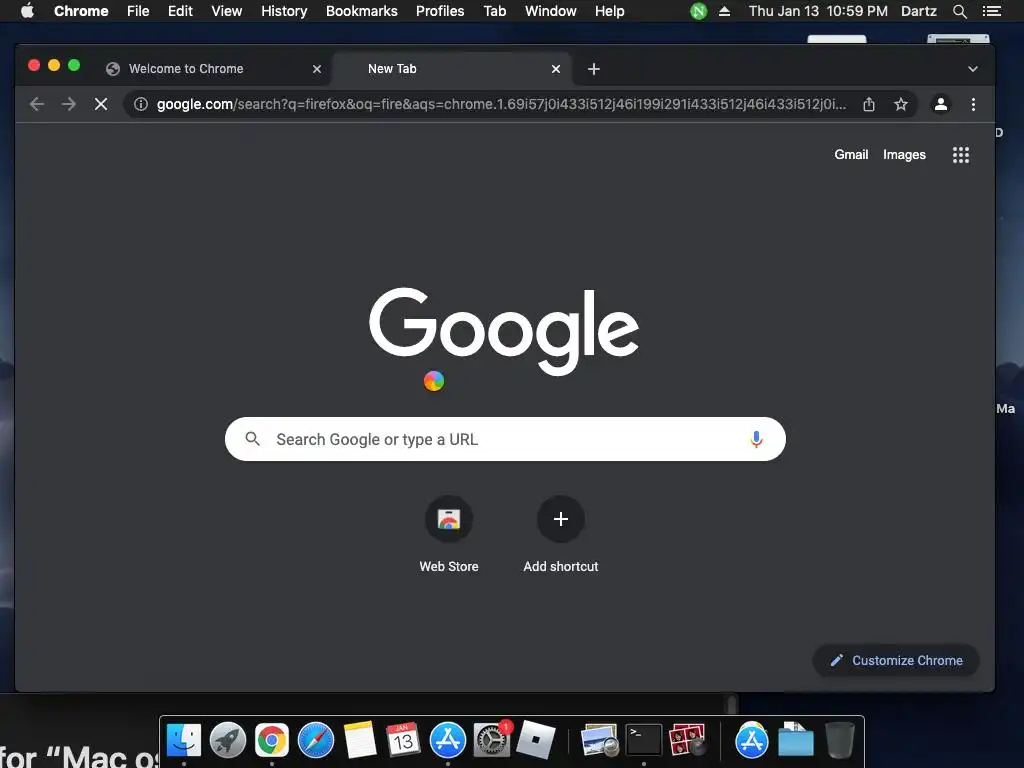The image size is (1024, 768).
Task: Open Notification Center list icon
Action: click(991, 11)
